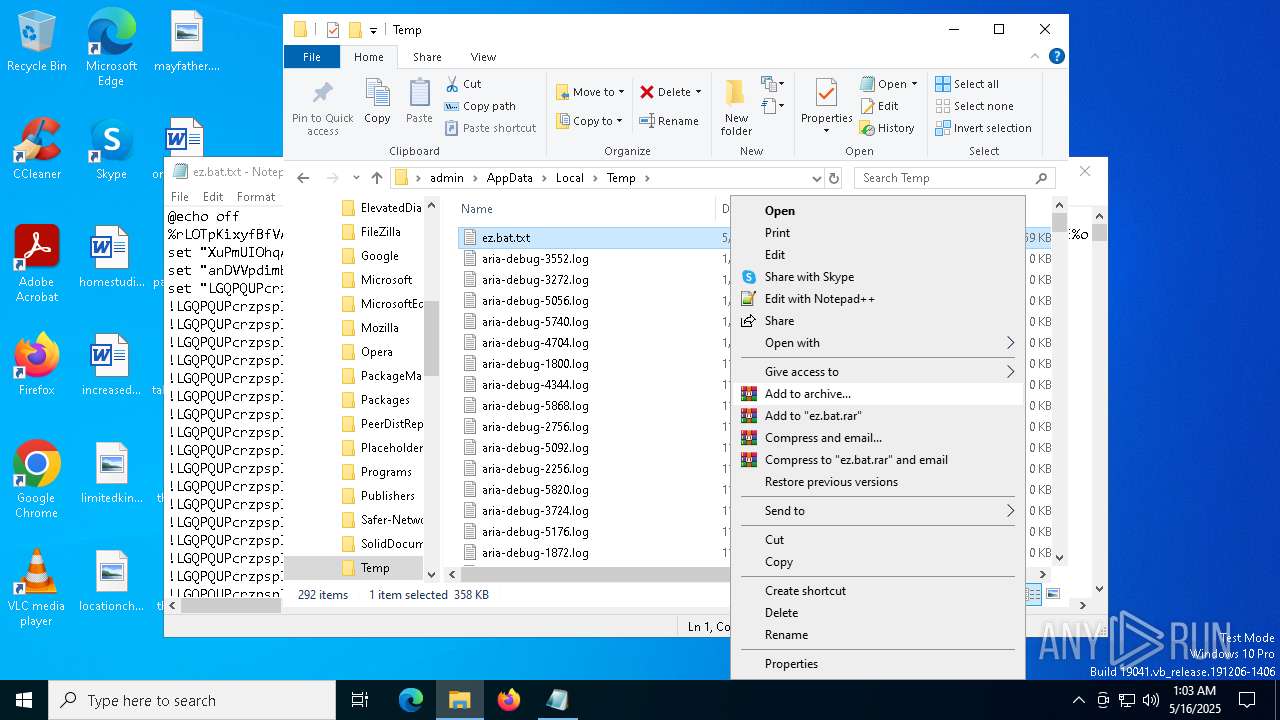Select Share with Skype entry

[878, 277]
